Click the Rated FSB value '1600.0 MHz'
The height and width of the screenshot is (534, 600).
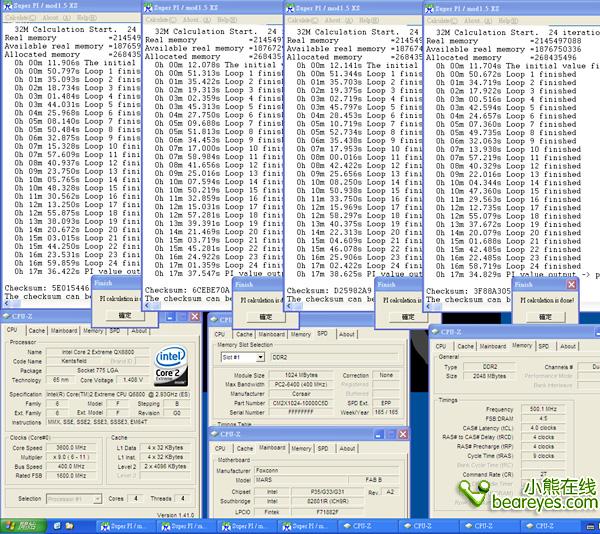click(71, 476)
